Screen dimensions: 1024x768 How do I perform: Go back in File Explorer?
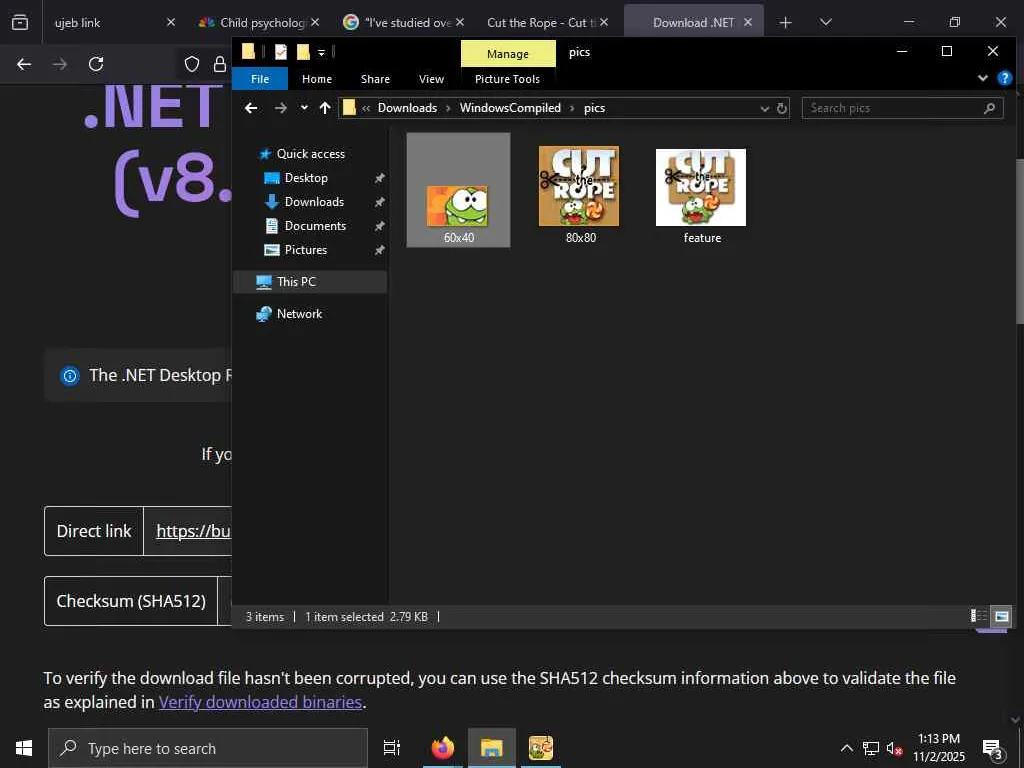tap(251, 108)
